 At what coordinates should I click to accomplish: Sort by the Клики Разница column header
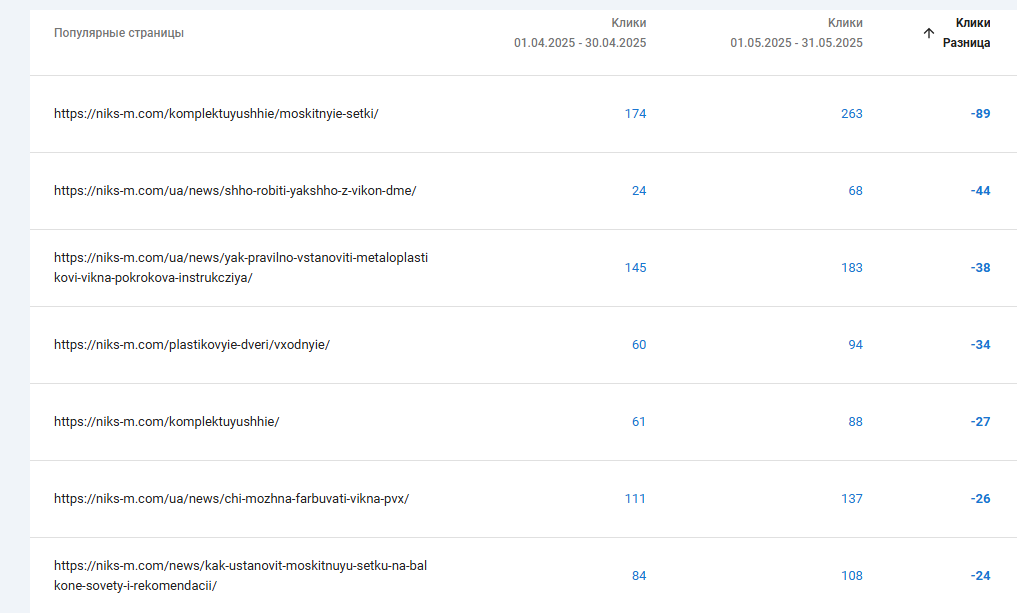click(966, 32)
